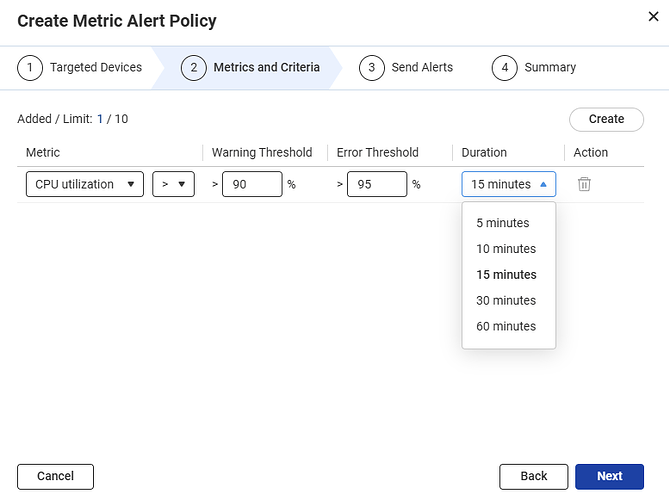Go to Targeted Devices step

[82, 68]
